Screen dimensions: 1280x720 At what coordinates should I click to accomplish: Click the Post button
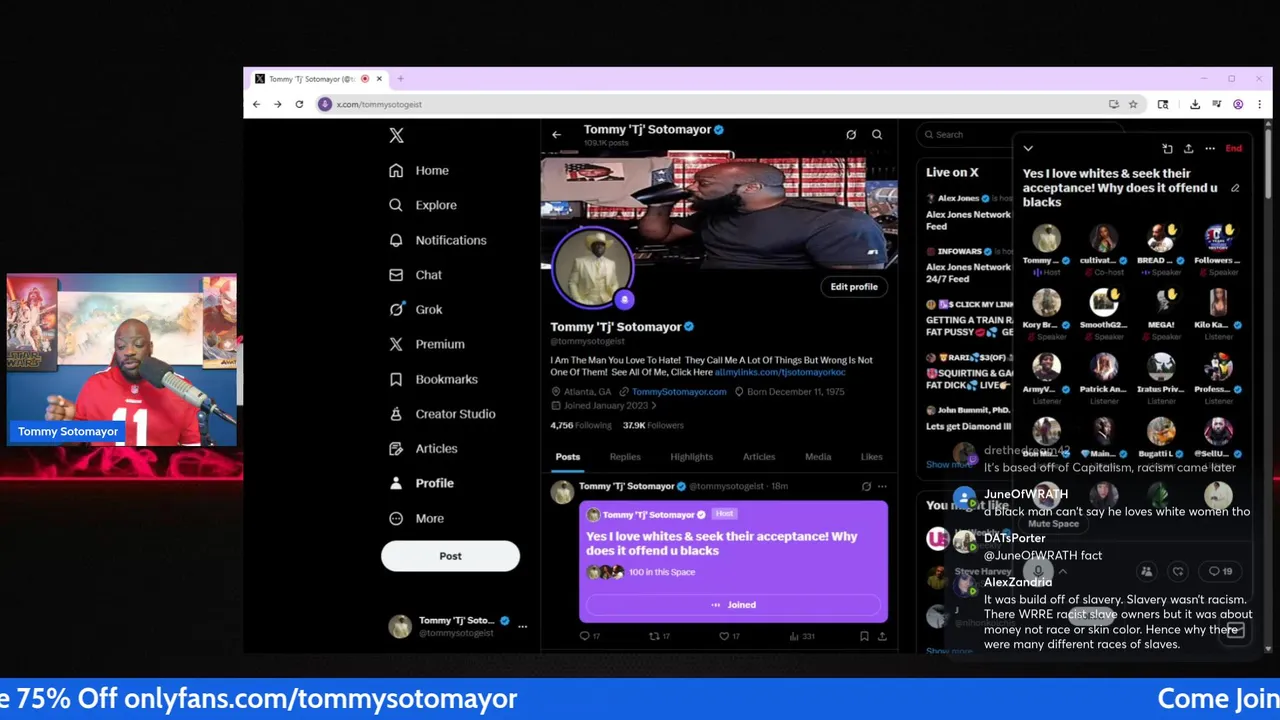pyautogui.click(x=450, y=556)
